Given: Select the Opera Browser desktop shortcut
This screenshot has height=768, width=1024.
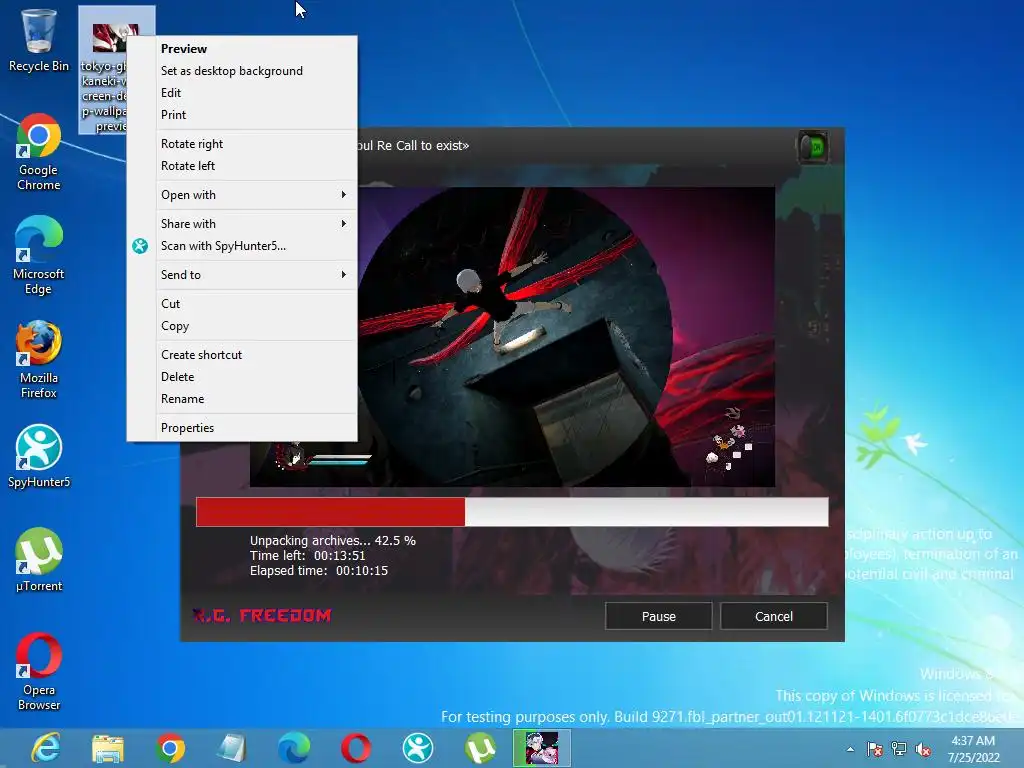Looking at the screenshot, I should (x=39, y=671).
